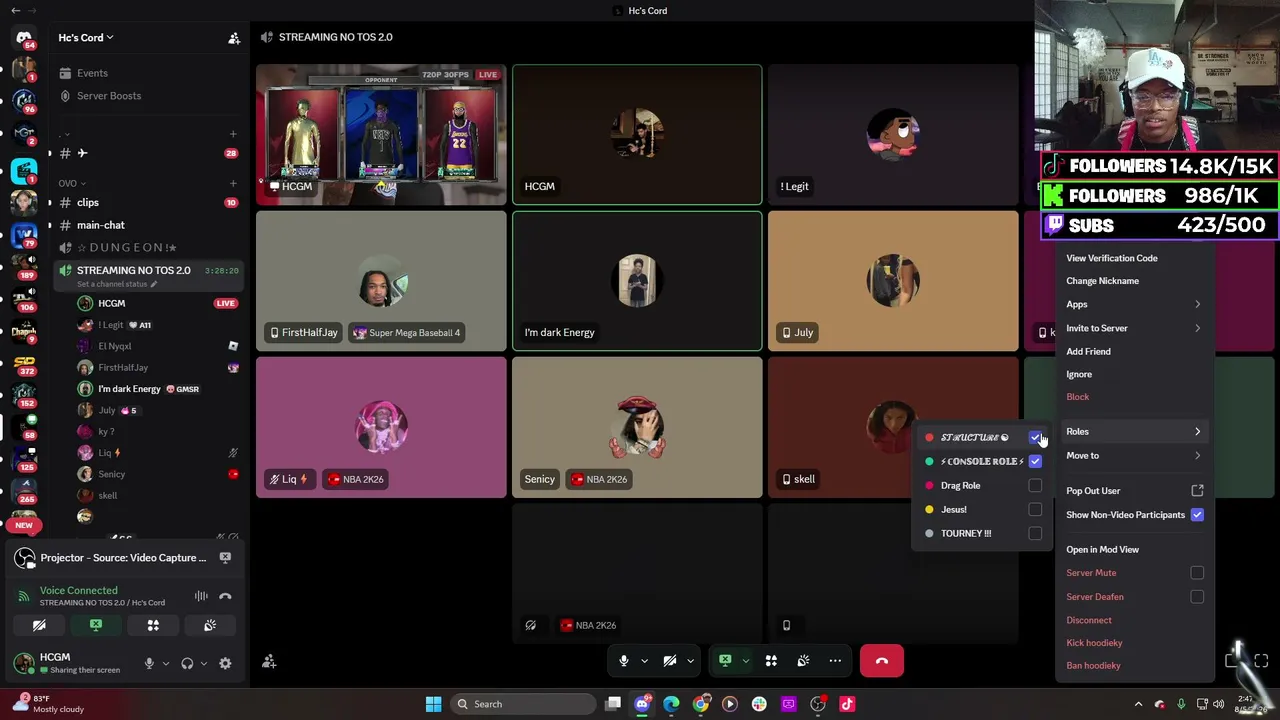The image size is (1280, 720).
Task: Check the Jesus! role checkbox
Action: click(1035, 509)
